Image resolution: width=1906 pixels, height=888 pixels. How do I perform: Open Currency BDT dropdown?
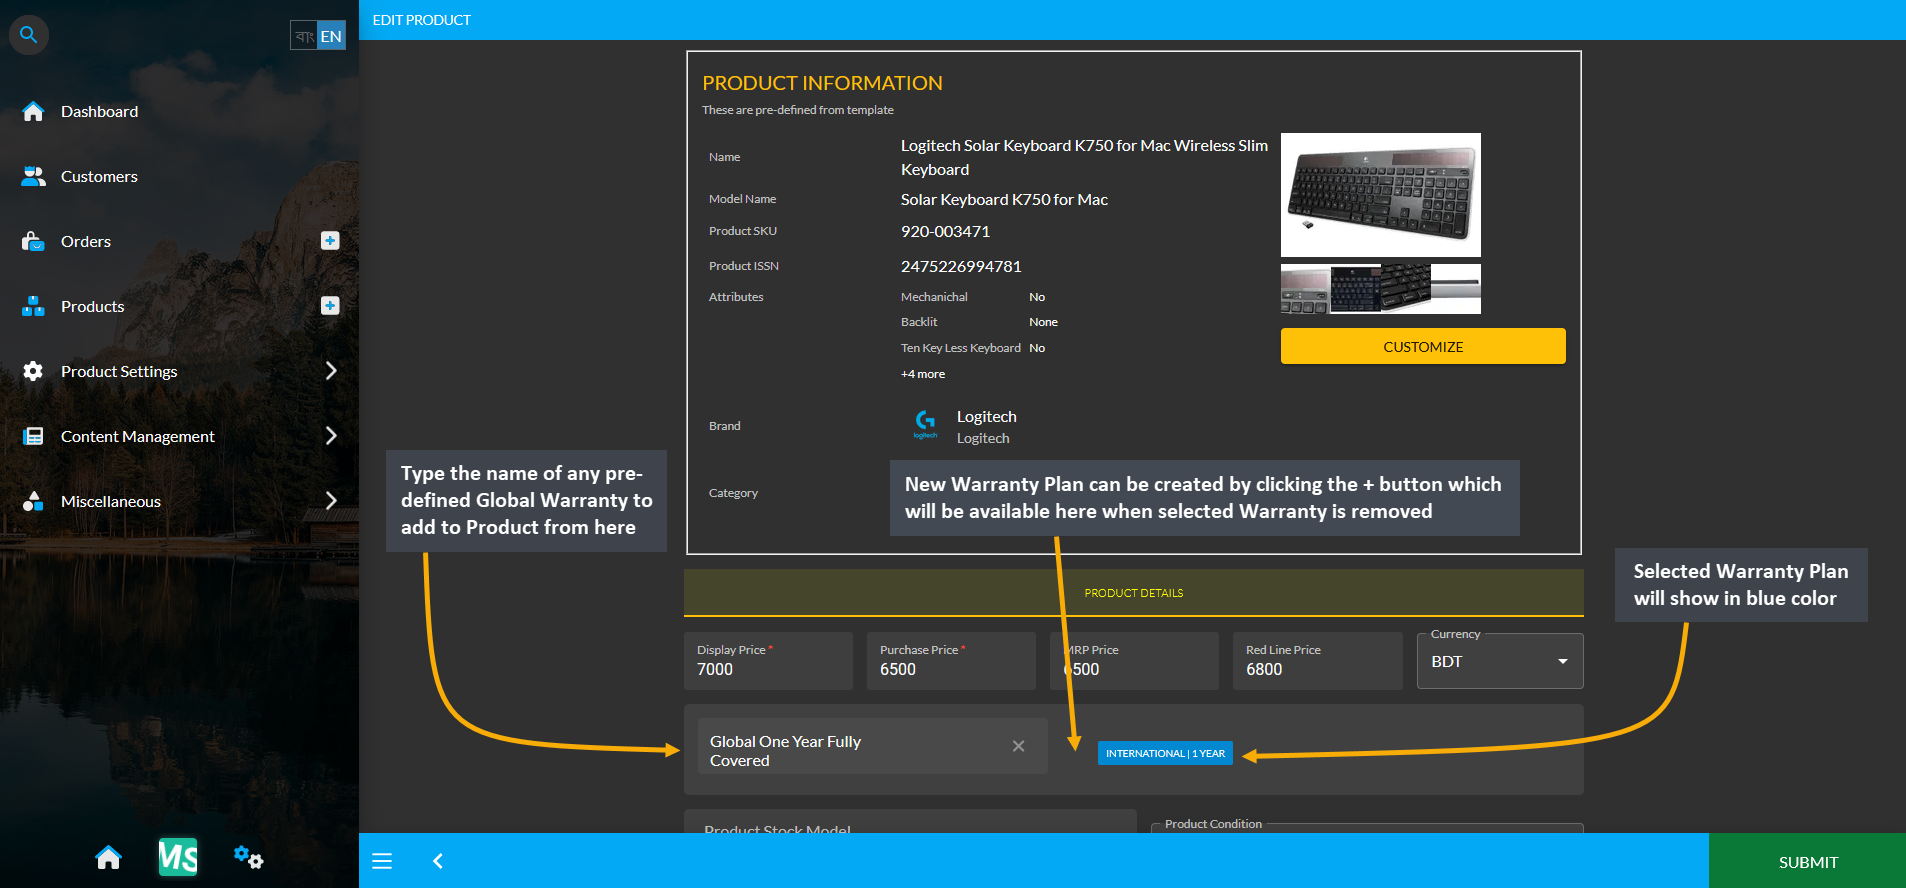click(1500, 661)
